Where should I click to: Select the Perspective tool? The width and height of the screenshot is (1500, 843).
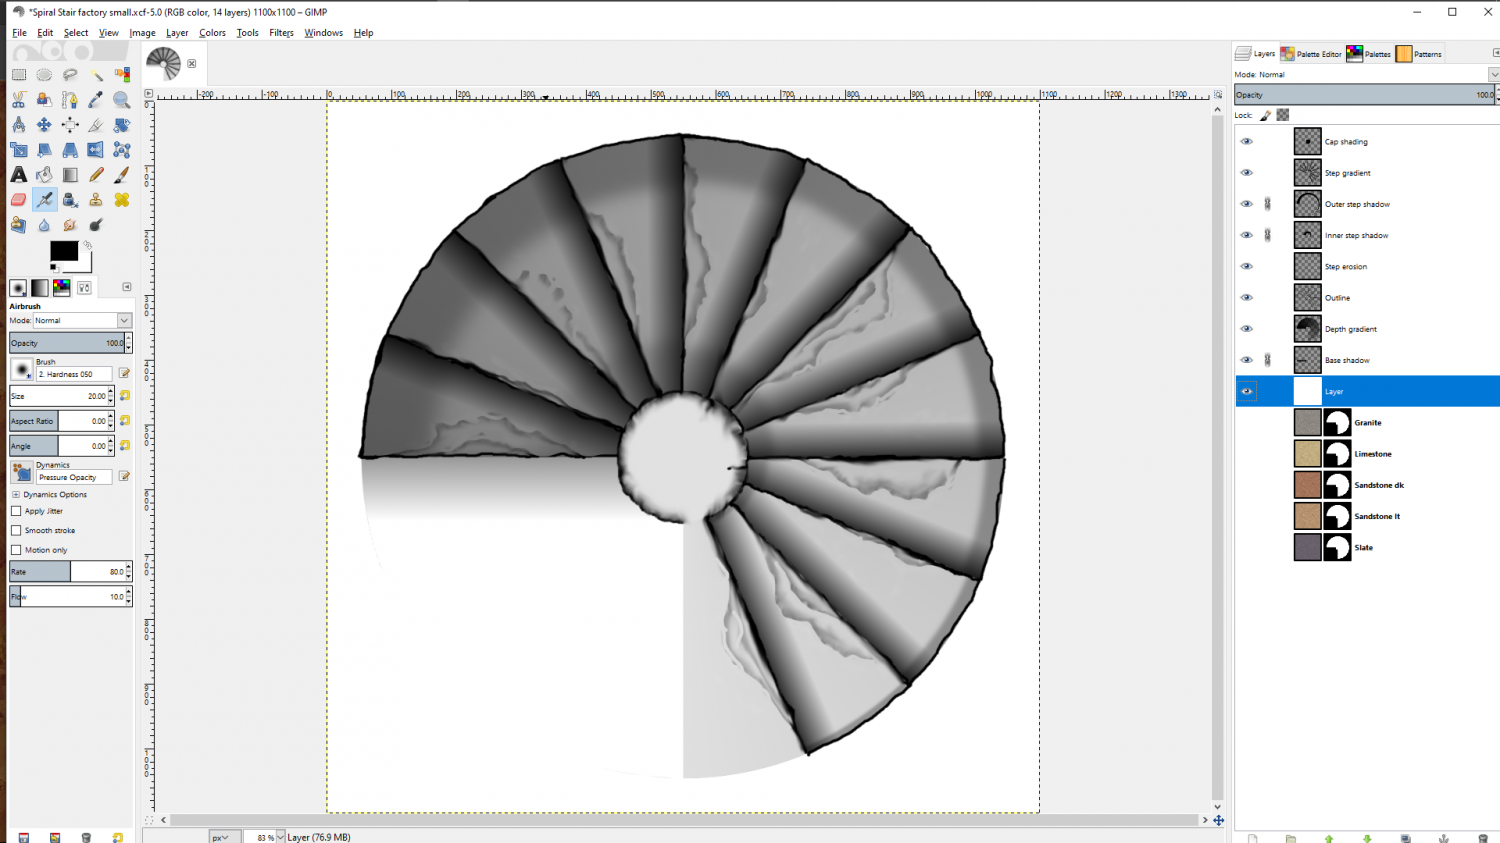pyautogui.click(x=70, y=150)
